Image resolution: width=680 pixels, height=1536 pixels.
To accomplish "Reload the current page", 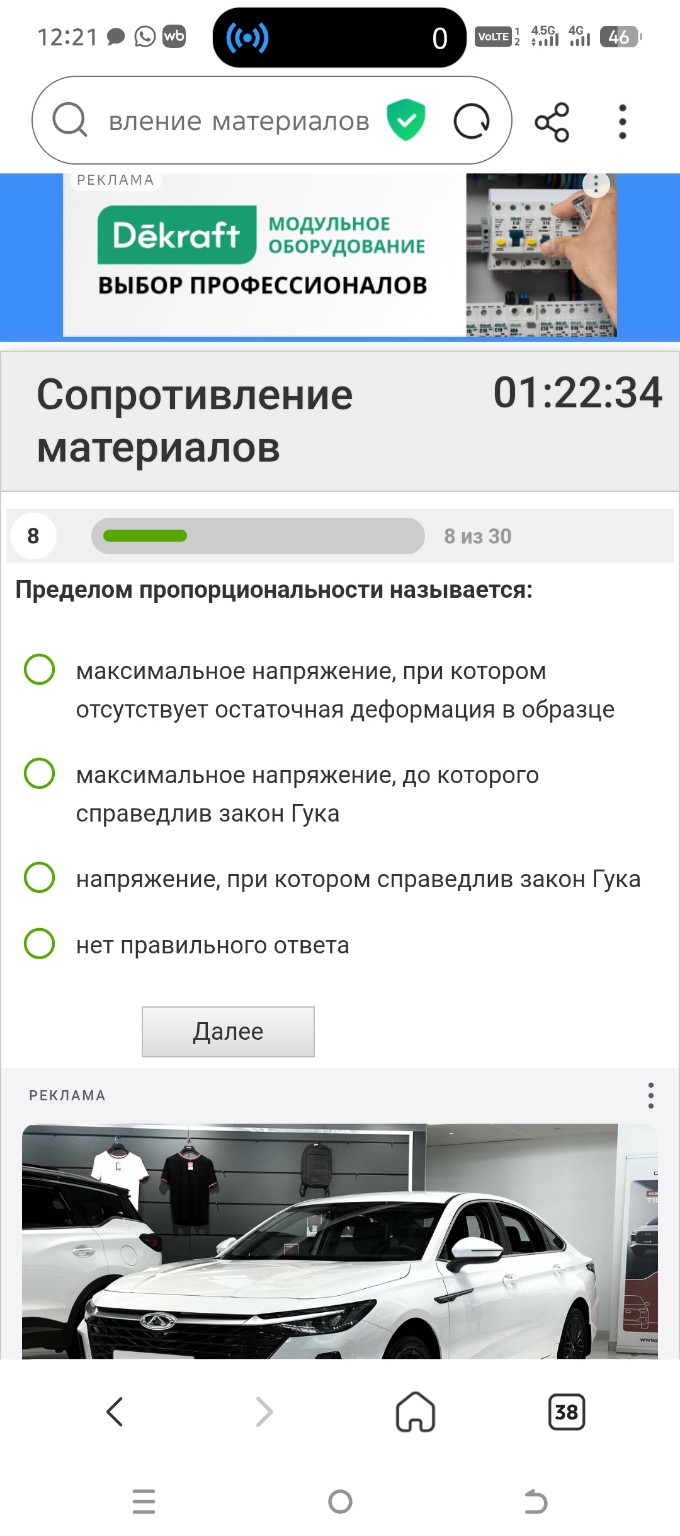I will tap(472, 120).
